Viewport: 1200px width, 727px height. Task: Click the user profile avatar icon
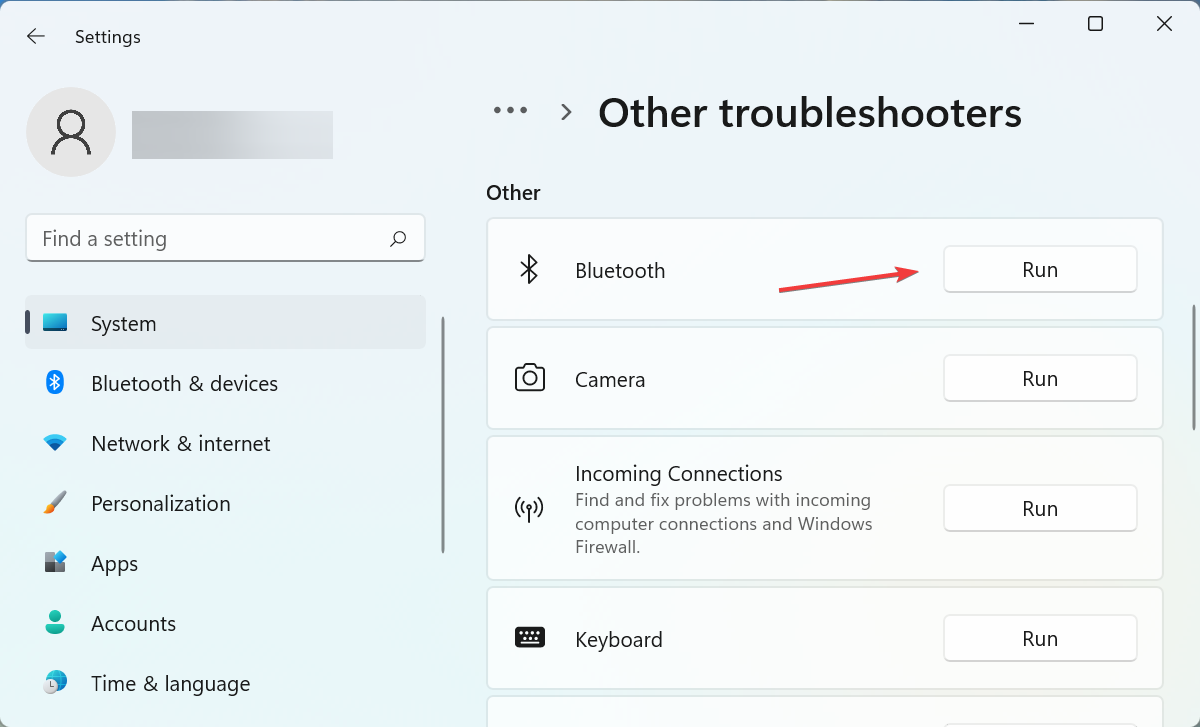click(x=71, y=132)
